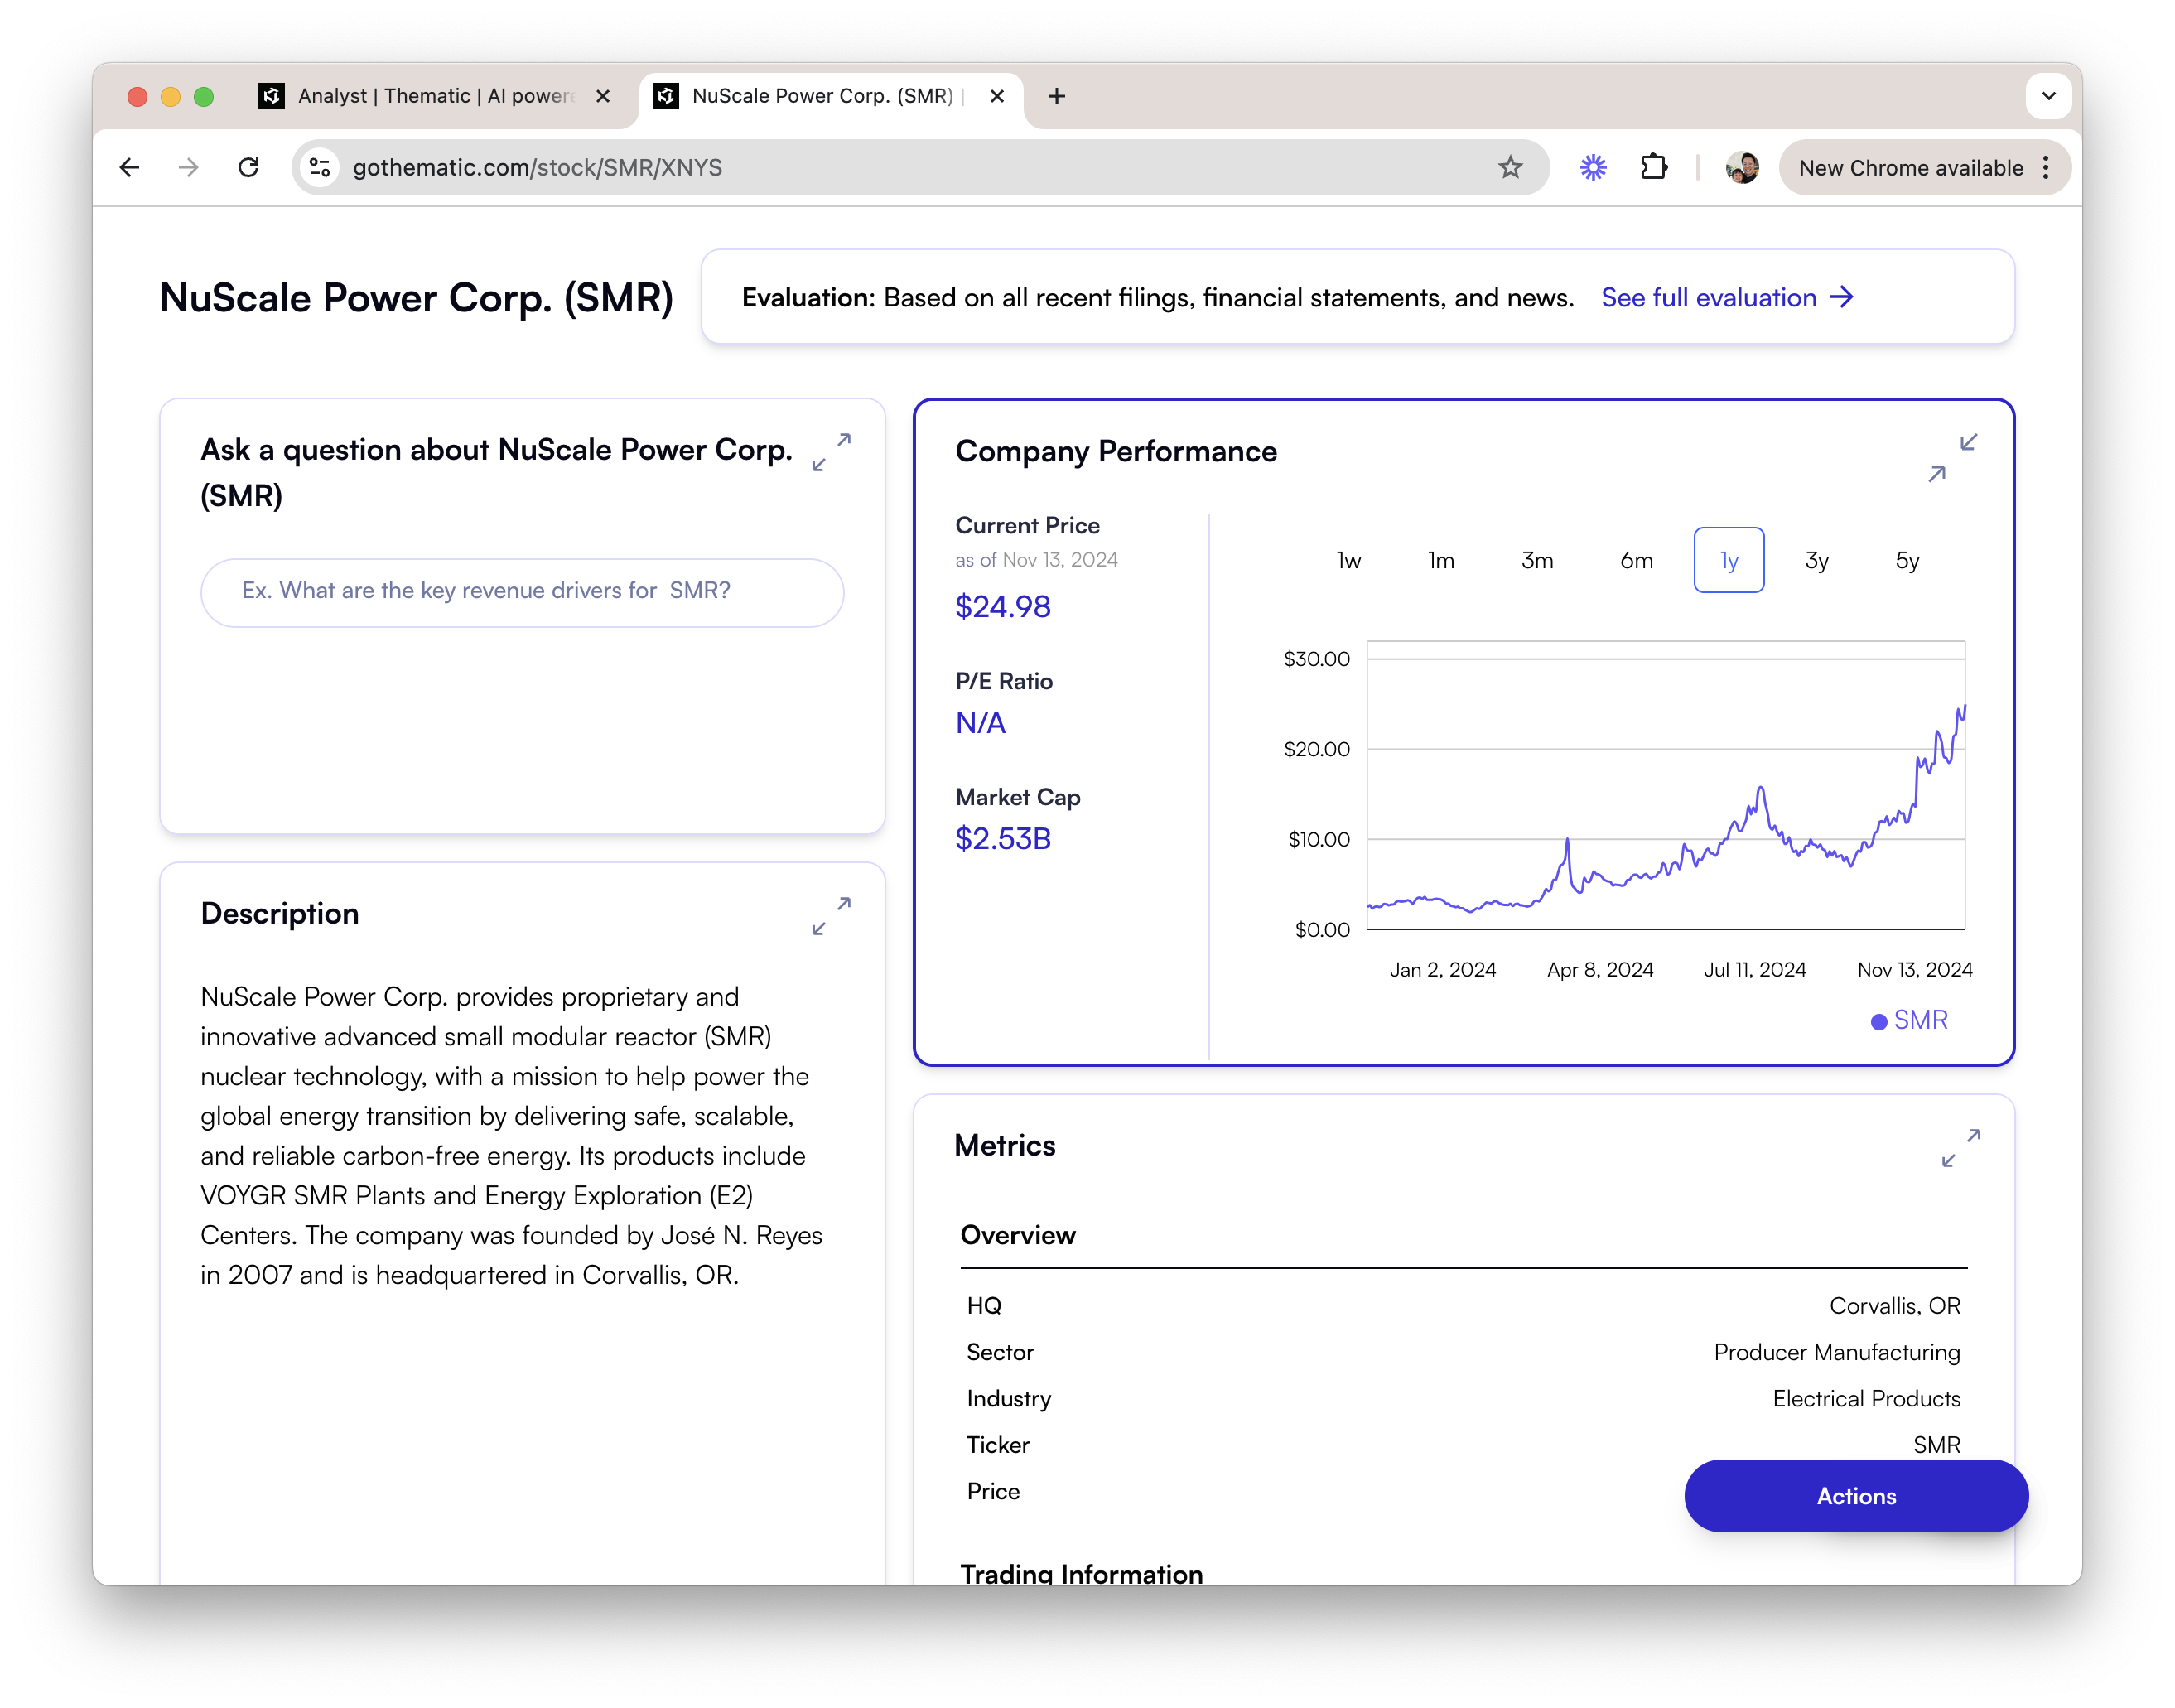Switch to the Analyst | Thematic tab
Viewport: 2175px width, 1708px height.
pos(434,96)
